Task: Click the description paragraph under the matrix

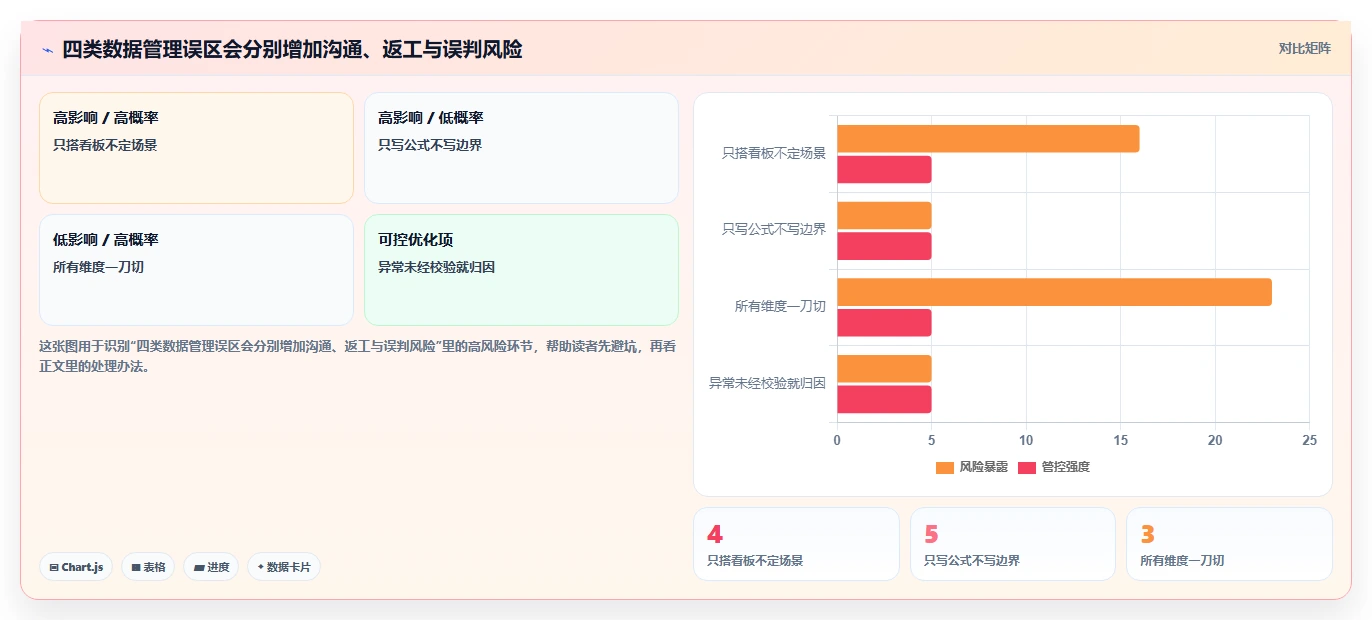Action: point(358,356)
